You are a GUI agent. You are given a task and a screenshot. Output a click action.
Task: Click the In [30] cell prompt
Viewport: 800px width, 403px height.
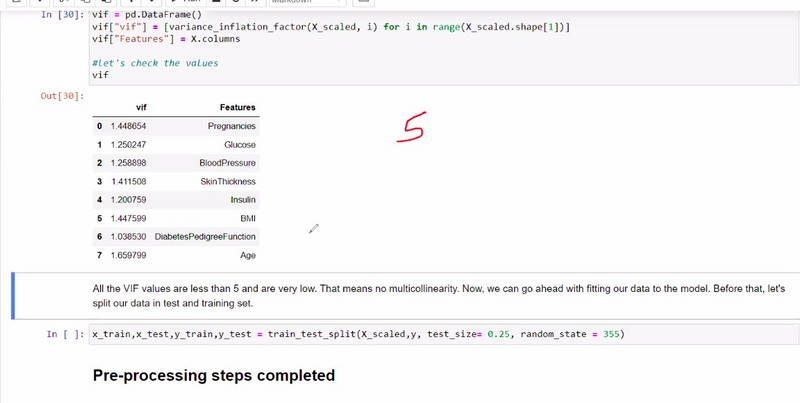[63, 16]
